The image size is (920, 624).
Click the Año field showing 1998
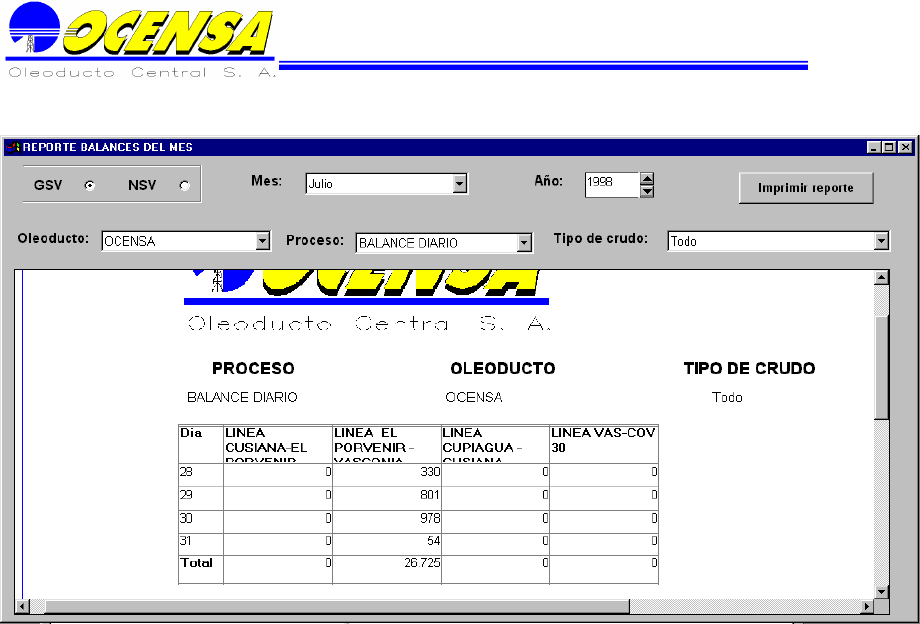[611, 184]
